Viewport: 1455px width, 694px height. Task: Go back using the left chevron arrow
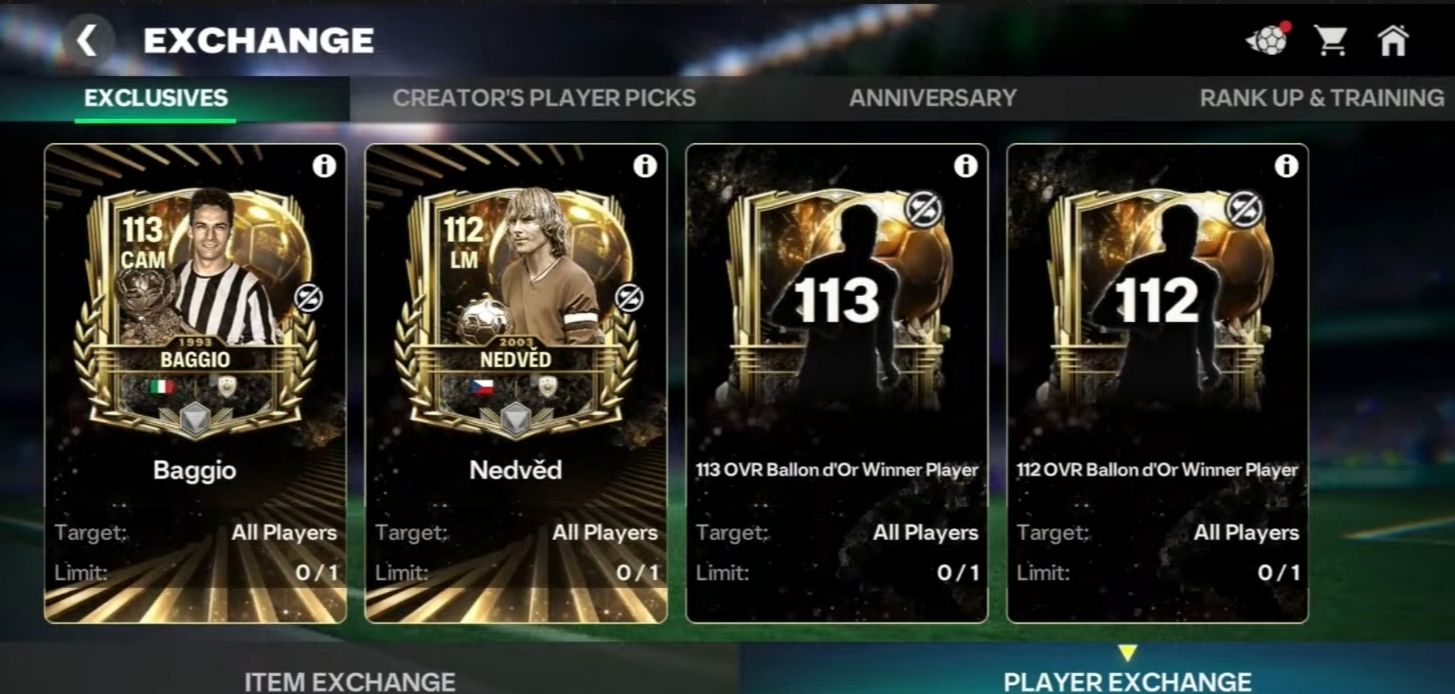tap(88, 40)
